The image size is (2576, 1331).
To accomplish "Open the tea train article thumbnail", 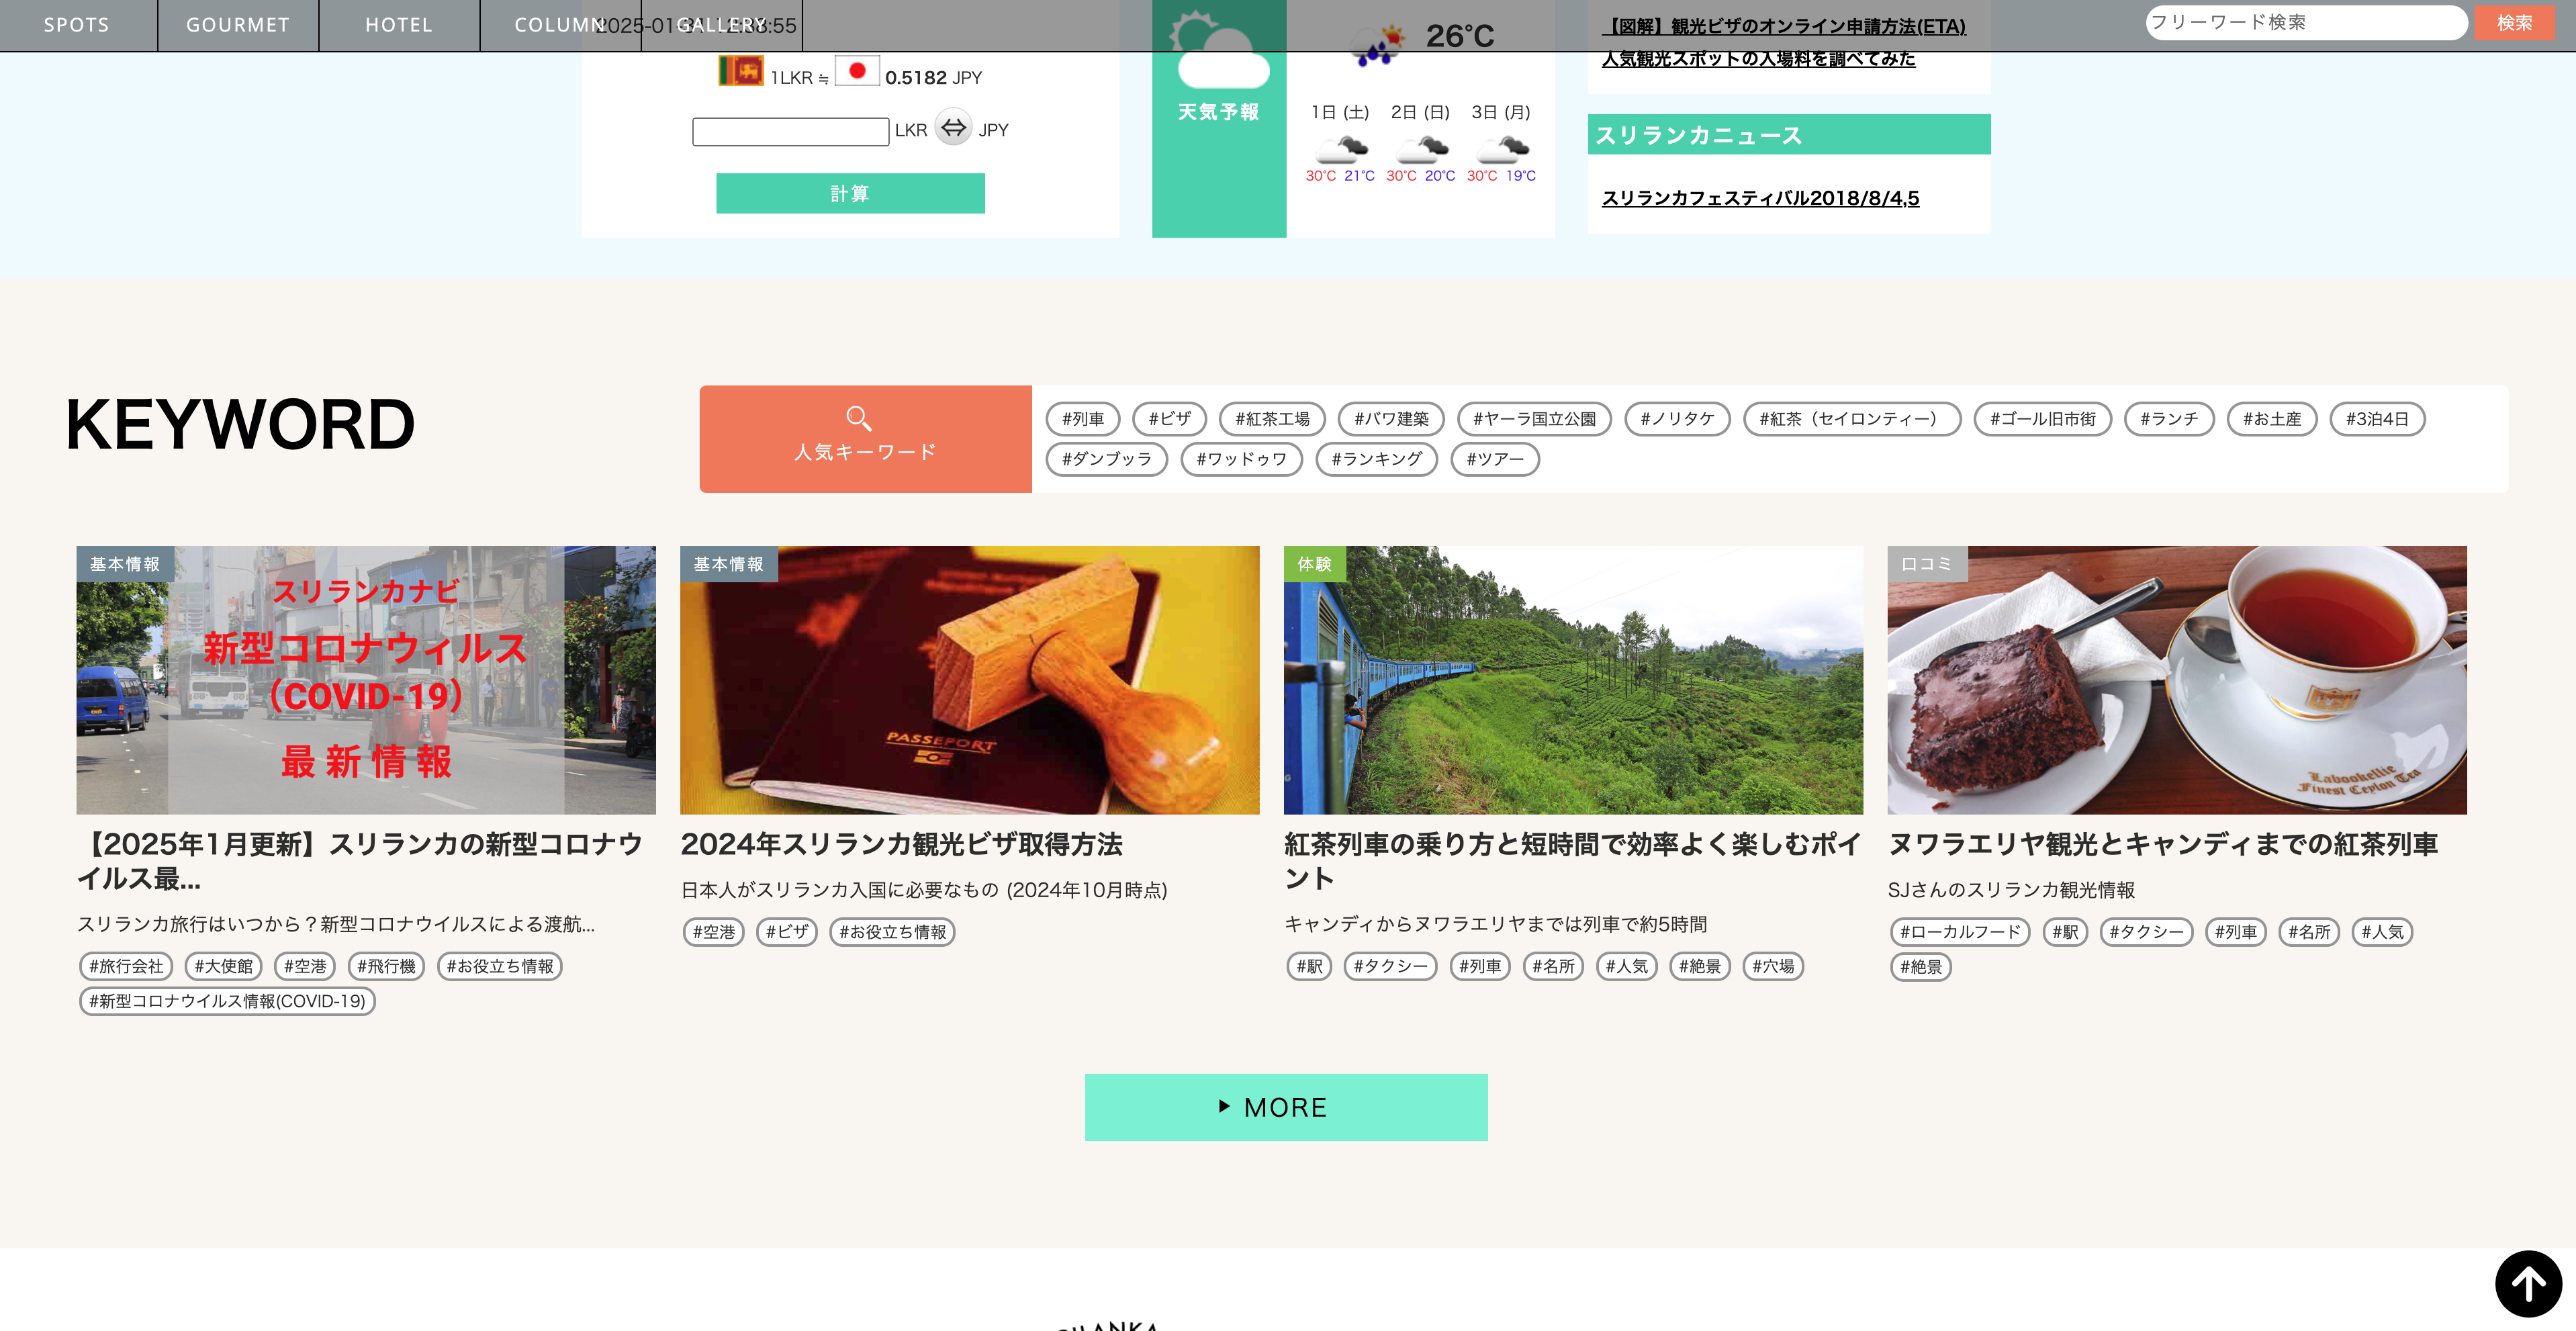I will click(1573, 680).
